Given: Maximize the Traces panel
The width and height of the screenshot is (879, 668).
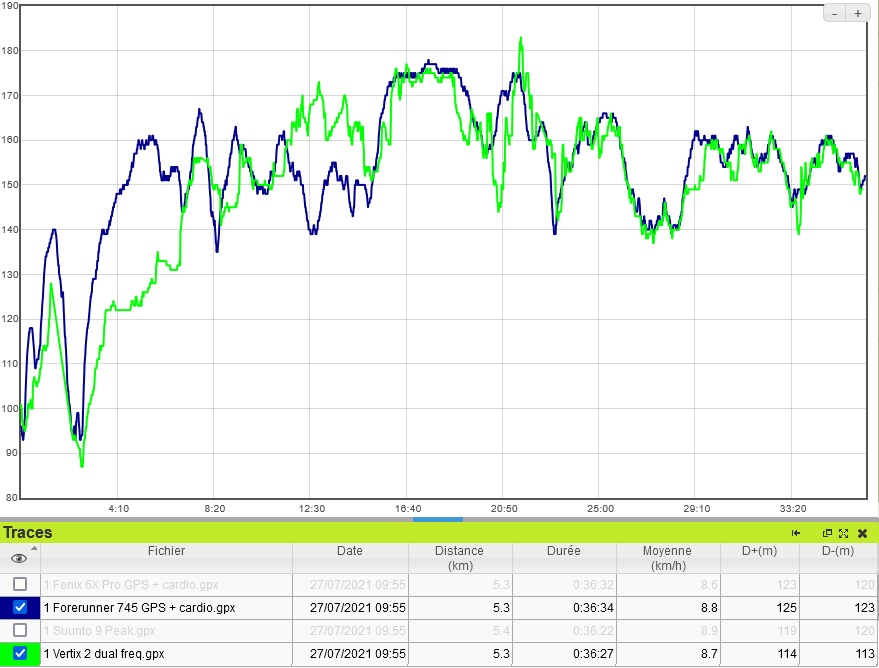Looking at the screenshot, I should [844, 533].
